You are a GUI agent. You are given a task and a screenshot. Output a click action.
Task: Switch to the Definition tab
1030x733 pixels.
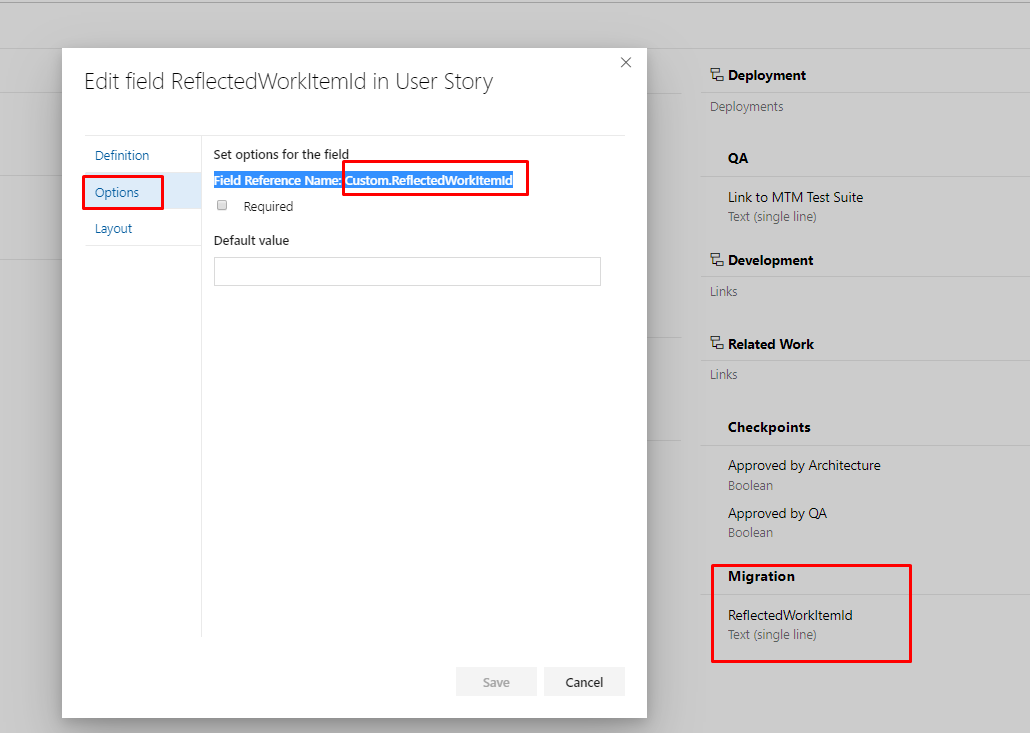click(121, 155)
